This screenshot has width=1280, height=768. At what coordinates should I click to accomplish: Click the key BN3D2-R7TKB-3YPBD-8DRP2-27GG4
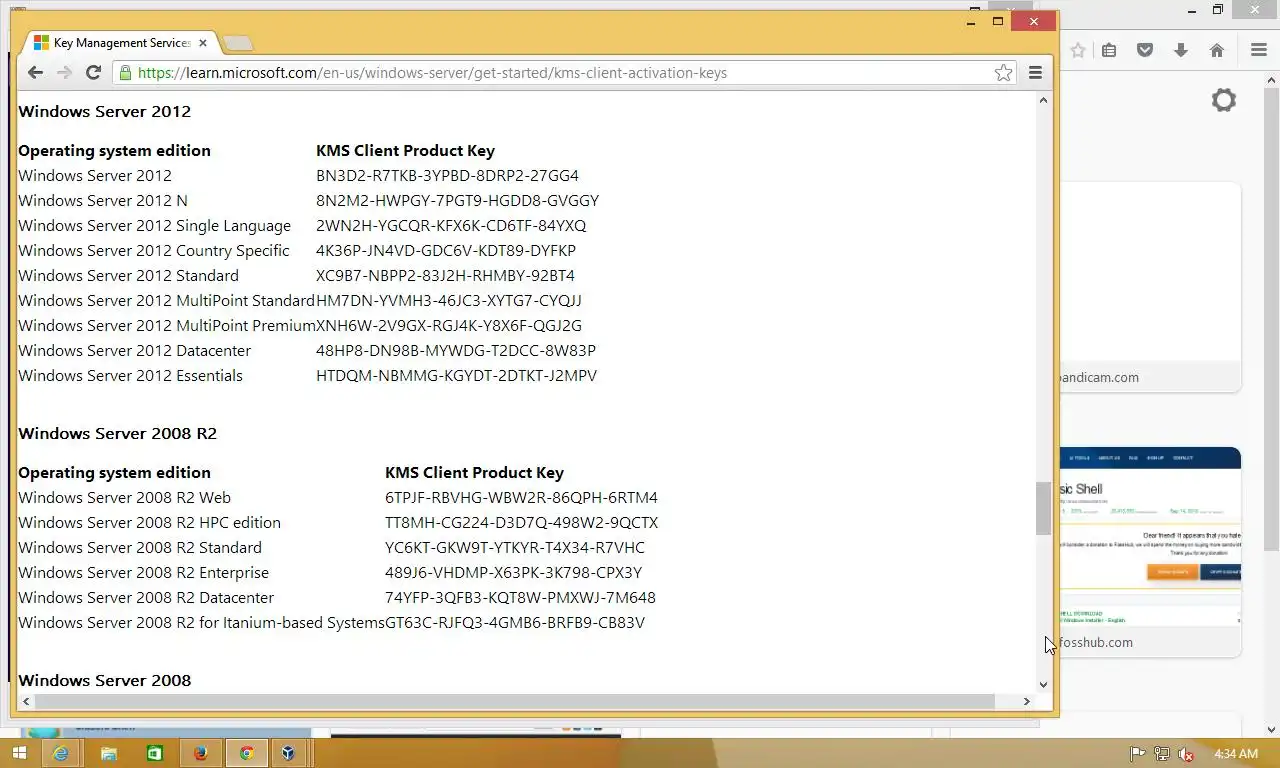pyautogui.click(x=447, y=176)
